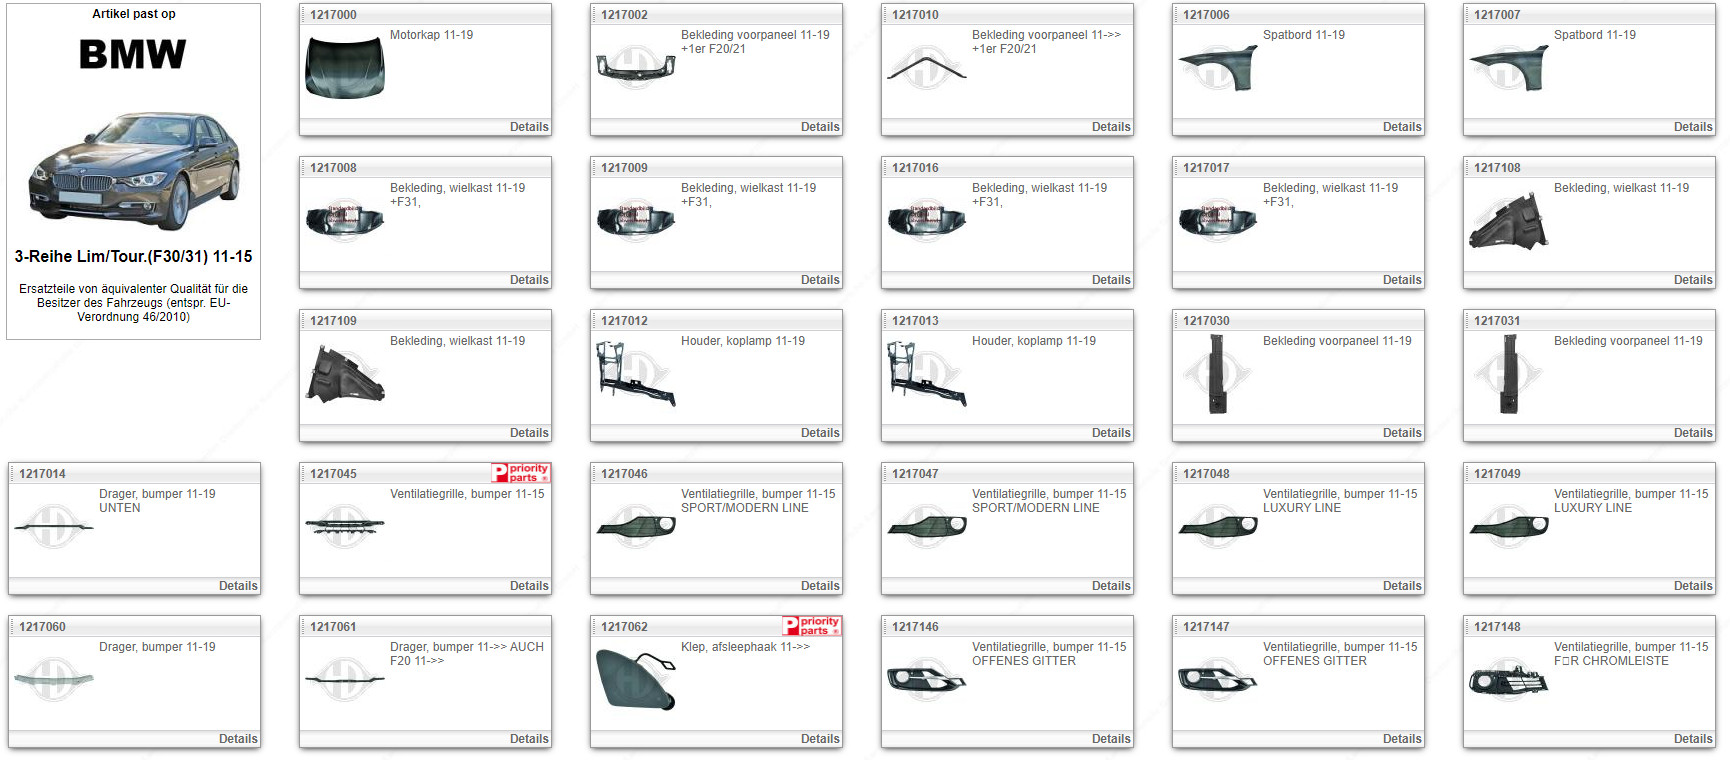View the Spatbord 1217006 fender image
Screen dimensions: 1730x760
click(x=1218, y=68)
